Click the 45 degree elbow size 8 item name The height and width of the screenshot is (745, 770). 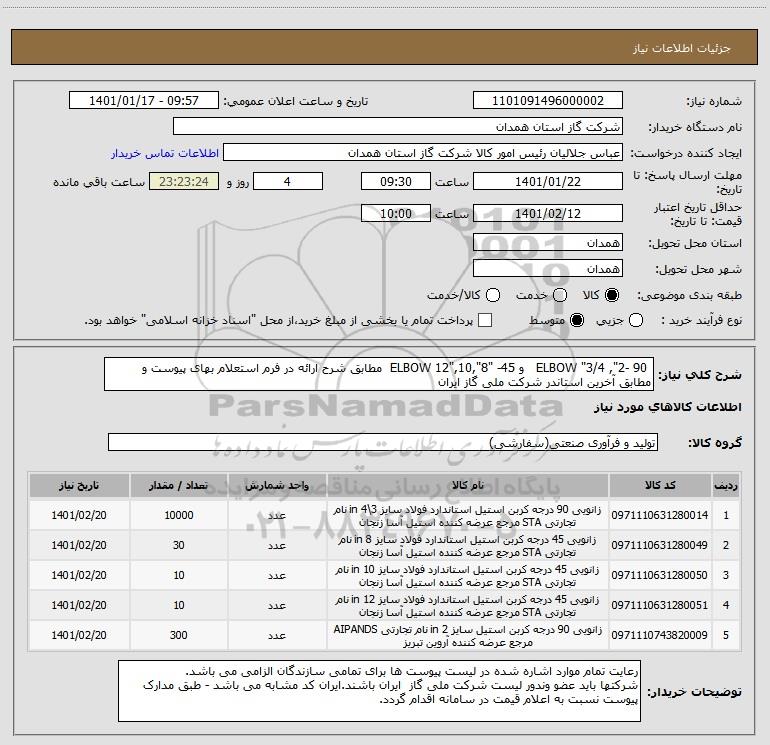tap(468, 546)
